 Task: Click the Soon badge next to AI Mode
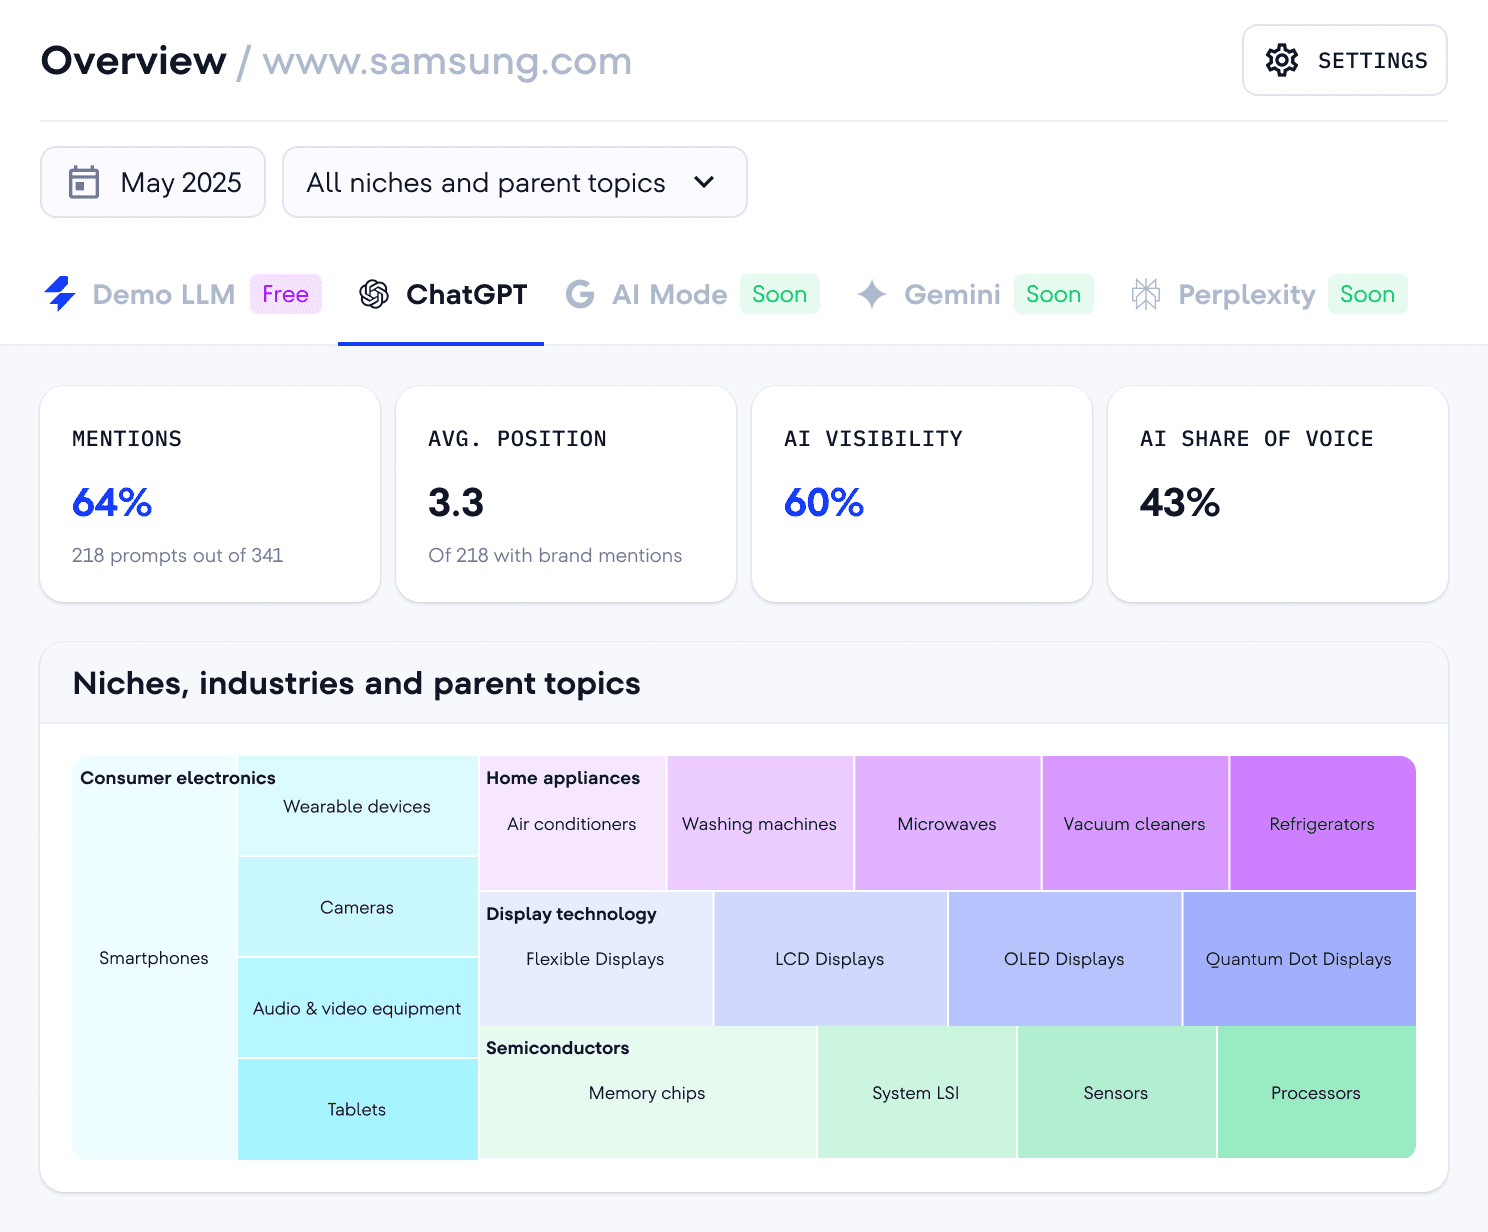(779, 294)
